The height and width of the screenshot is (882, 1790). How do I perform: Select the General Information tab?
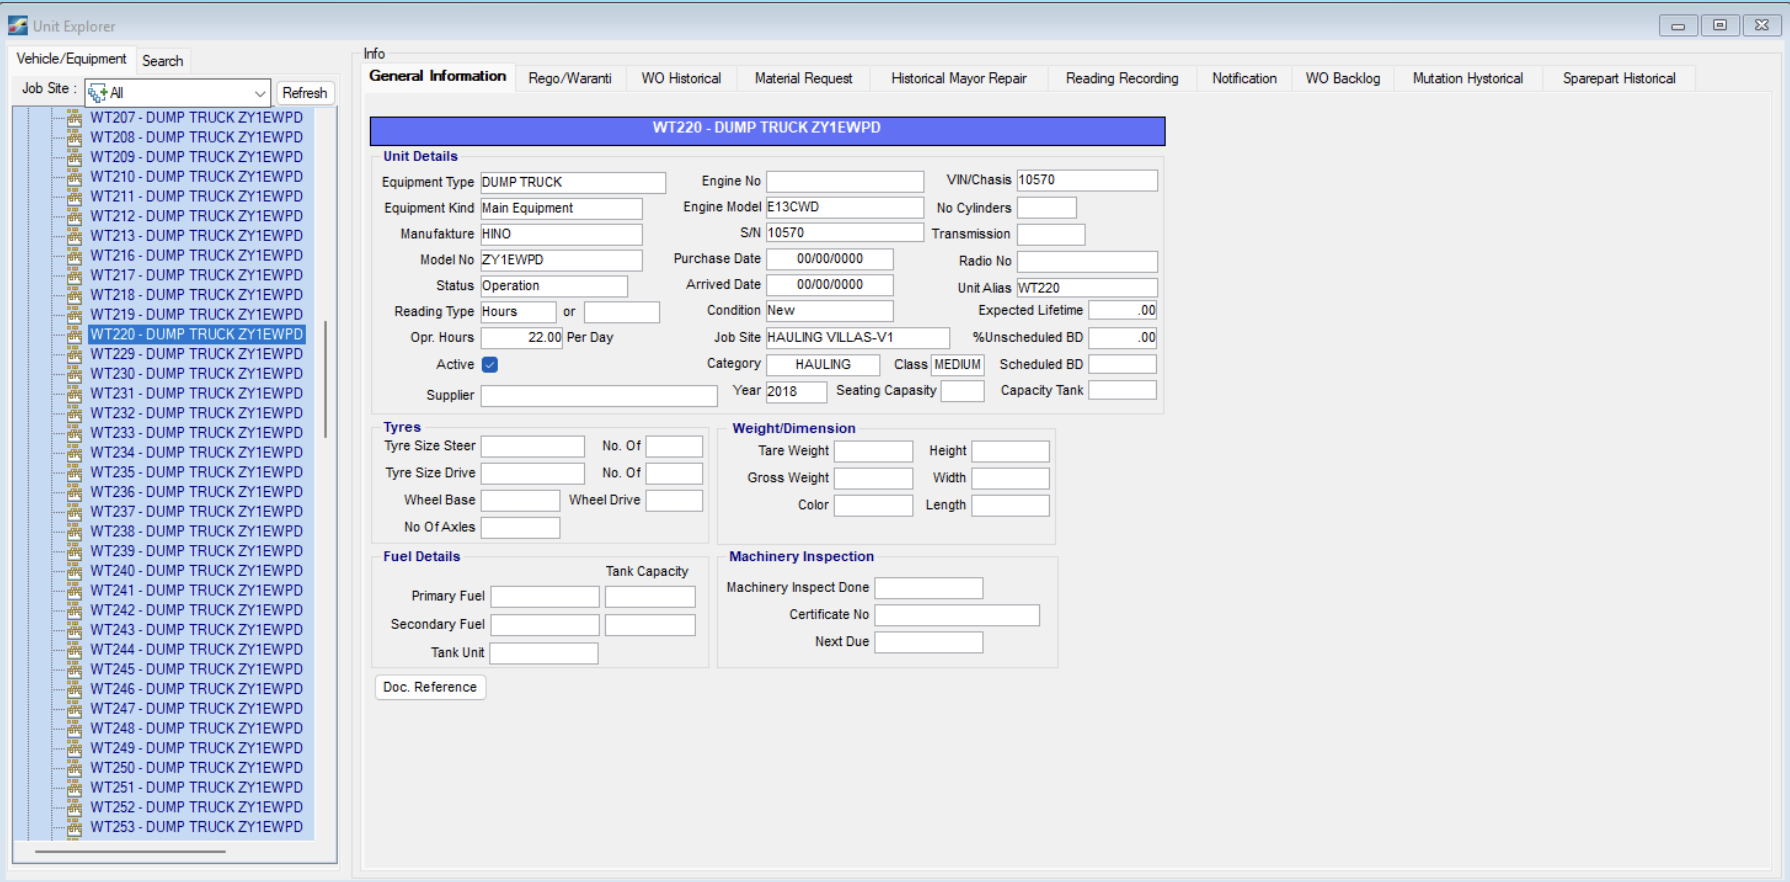coord(438,76)
